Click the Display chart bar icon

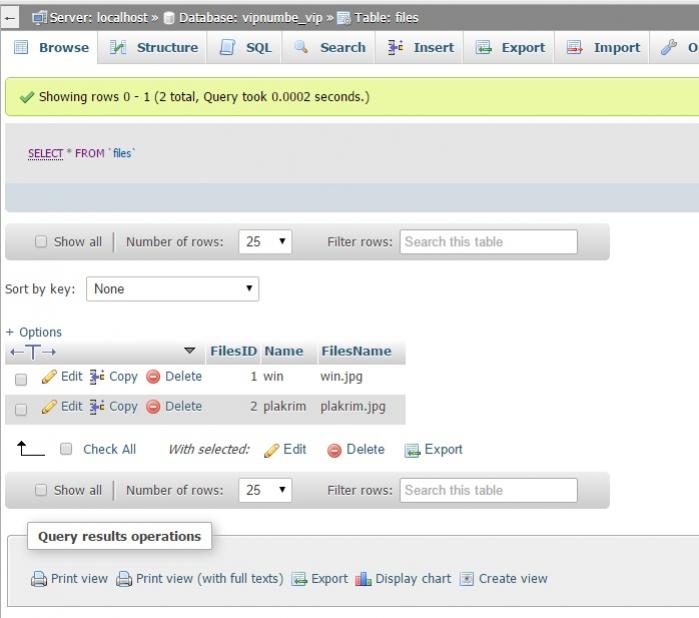363,579
